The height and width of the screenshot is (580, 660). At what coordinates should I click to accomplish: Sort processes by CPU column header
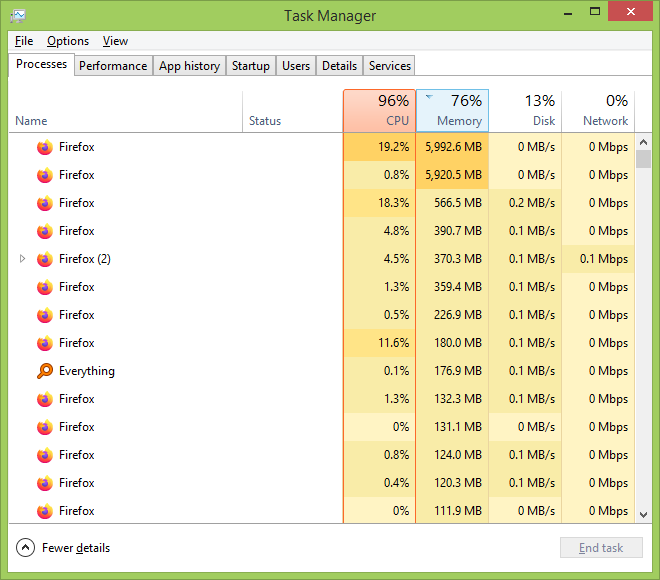point(380,111)
